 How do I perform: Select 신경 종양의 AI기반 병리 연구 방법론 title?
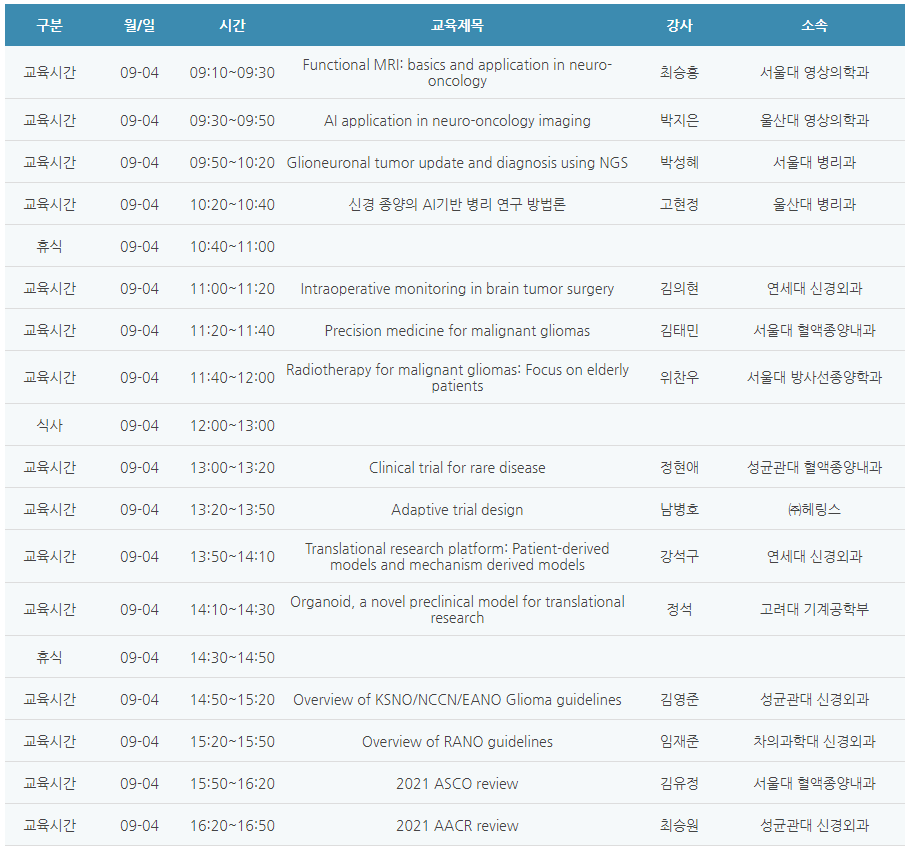click(x=457, y=204)
